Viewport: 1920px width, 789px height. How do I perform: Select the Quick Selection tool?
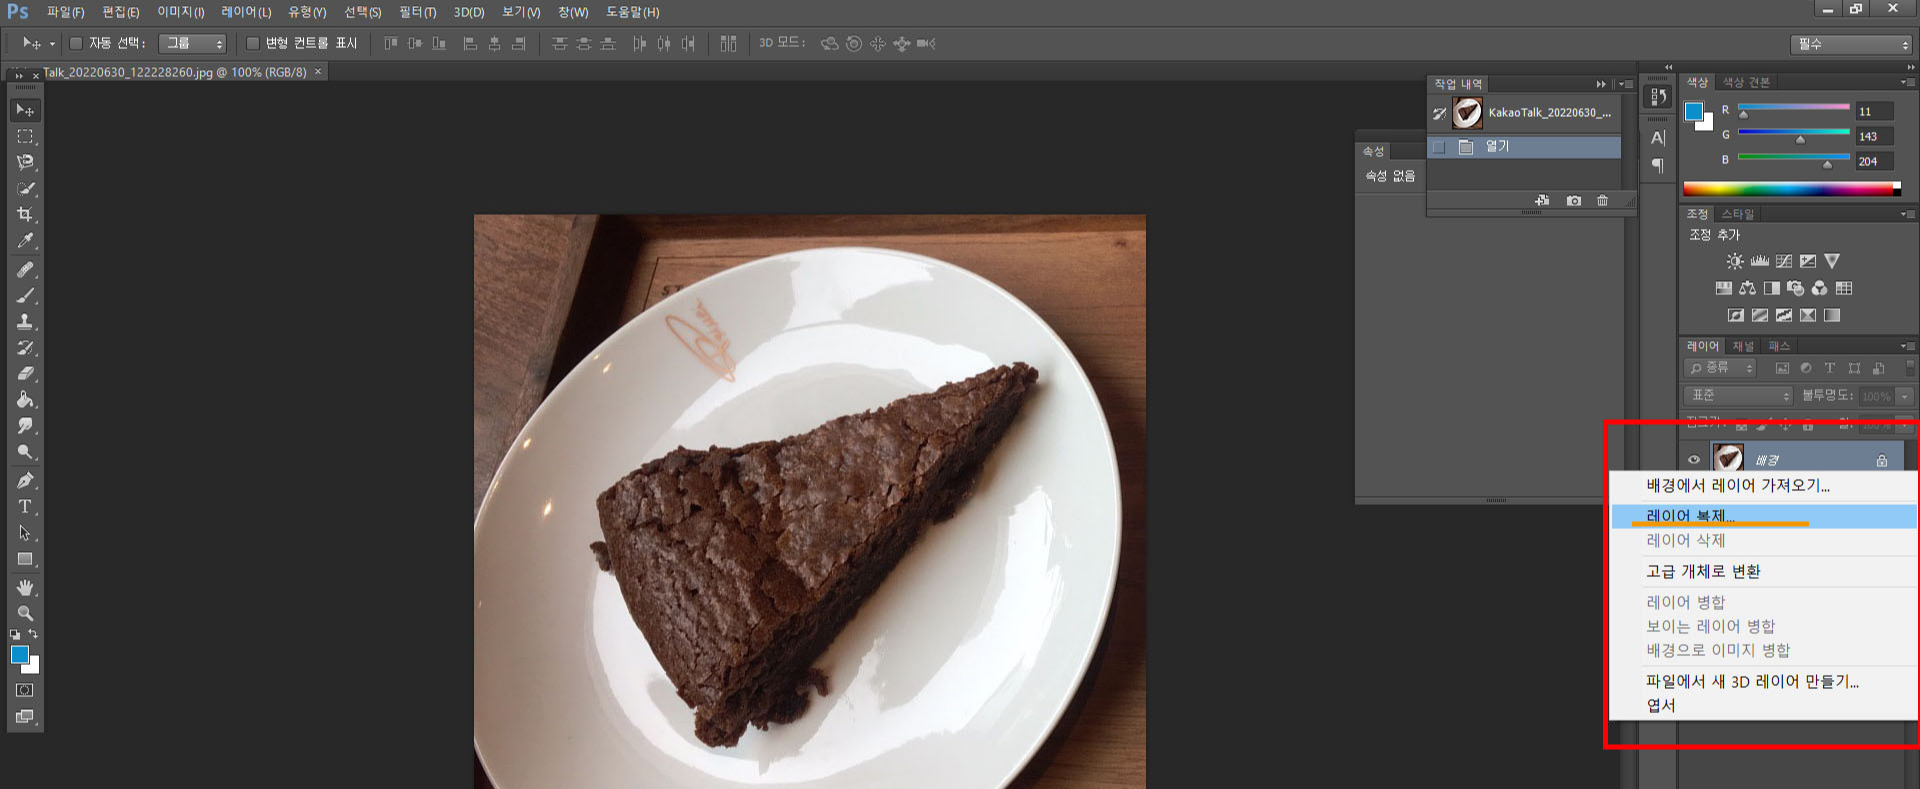click(x=25, y=188)
